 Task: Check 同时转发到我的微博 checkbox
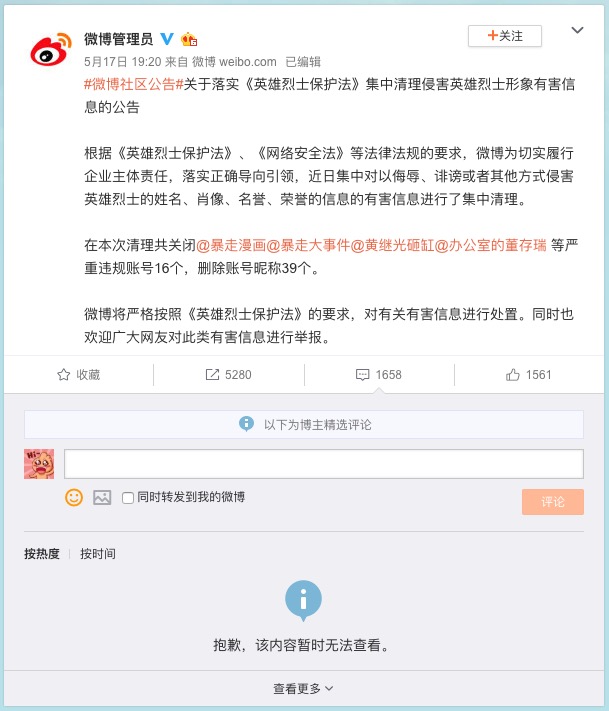coord(128,498)
